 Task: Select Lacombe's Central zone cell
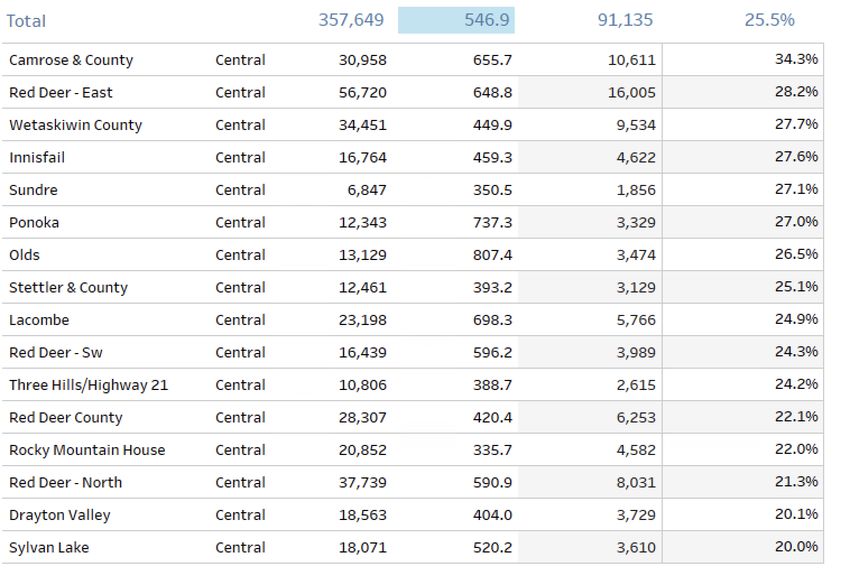click(240, 320)
